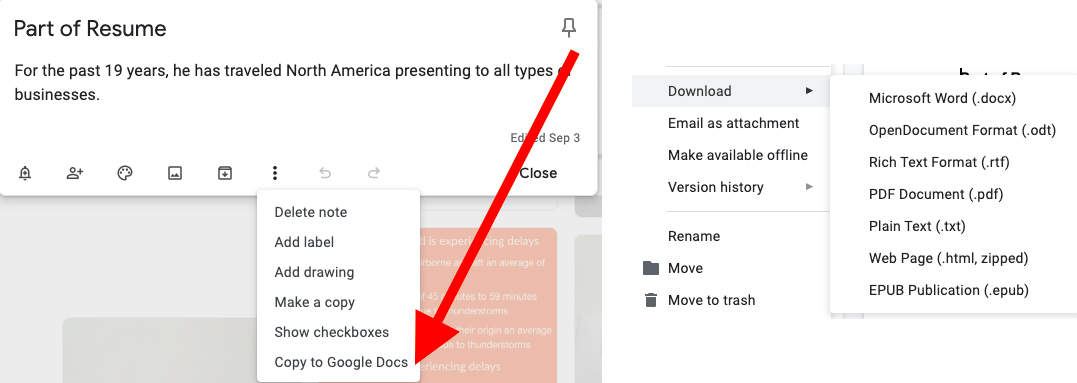
Task: Edit the Part of Resume title
Action: pyautogui.click(x=90, y=28)
